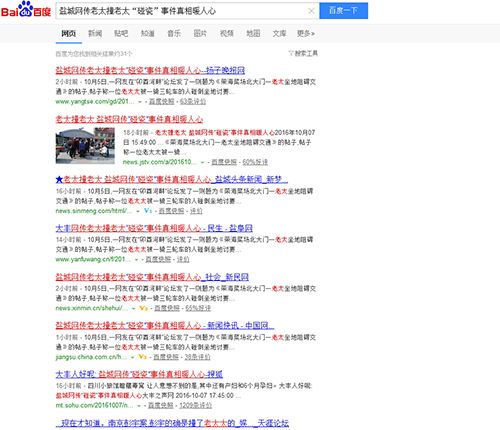The image size is (500, 430).
Task: Open 63条评价 reviews for yangtse.com
Action: [x=193, y=101]
